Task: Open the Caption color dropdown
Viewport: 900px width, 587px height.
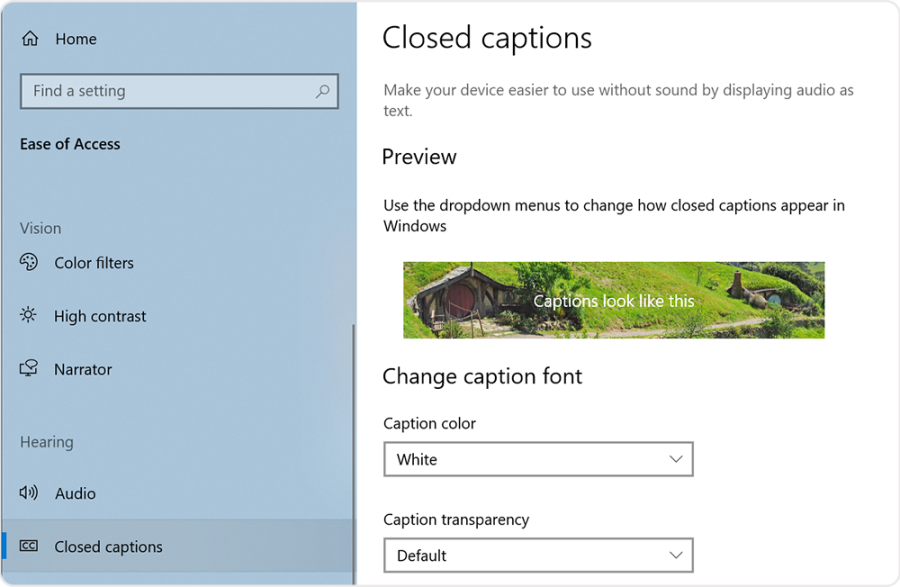Action: (x=538, y=459)
